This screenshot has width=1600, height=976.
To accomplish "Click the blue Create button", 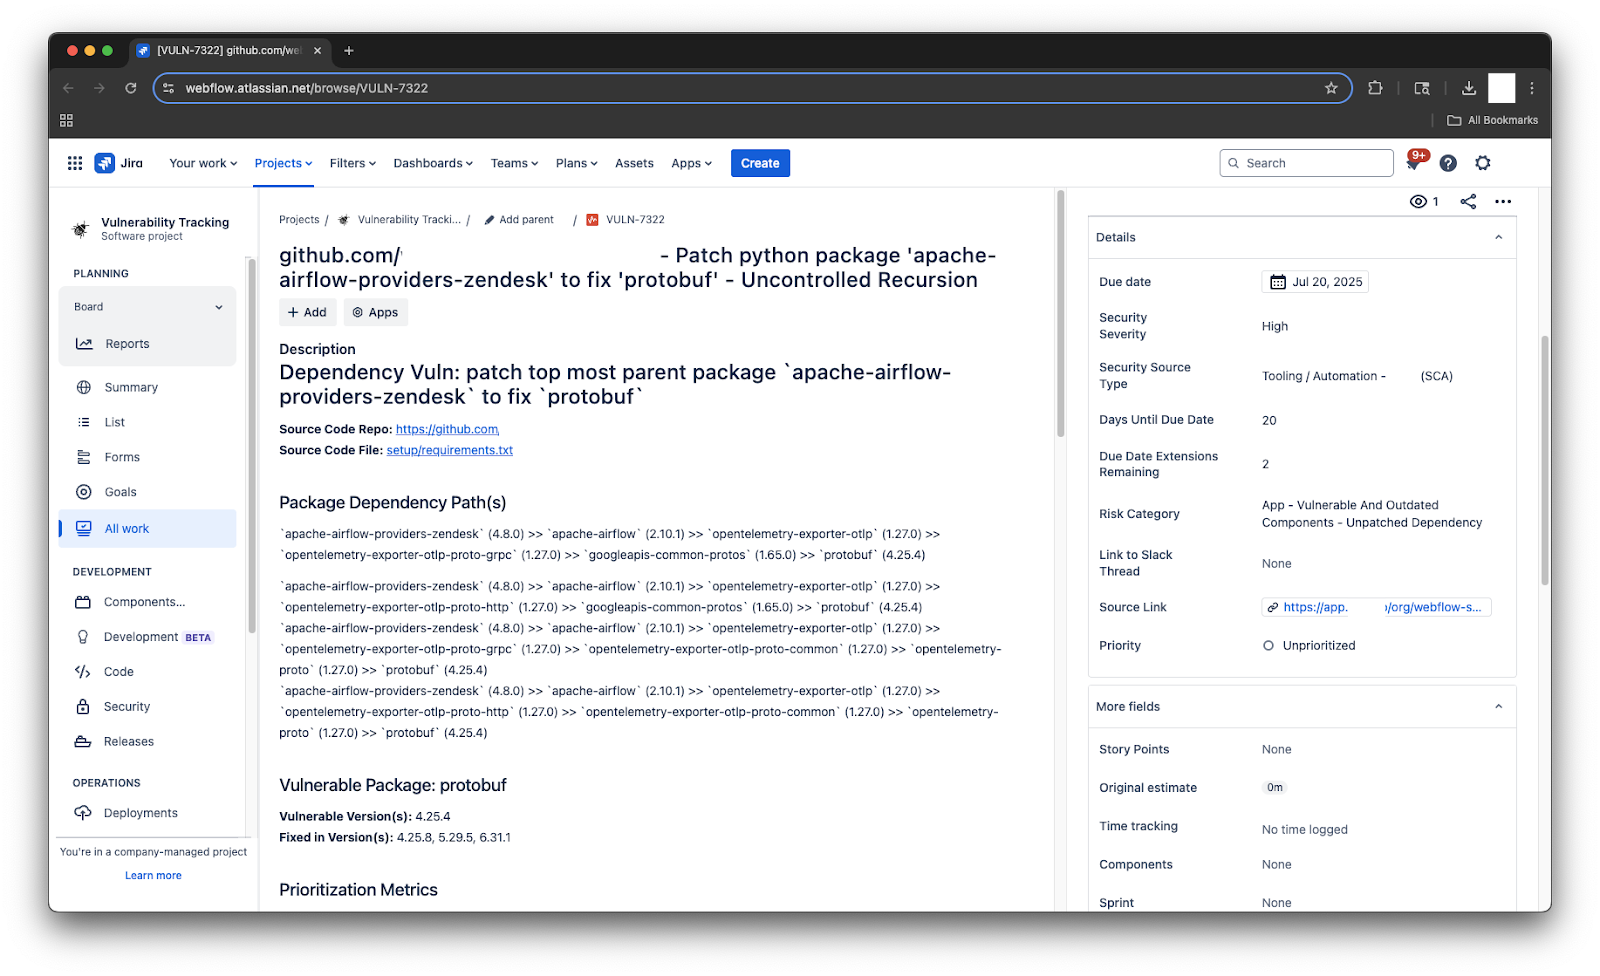I will (760, 163).
